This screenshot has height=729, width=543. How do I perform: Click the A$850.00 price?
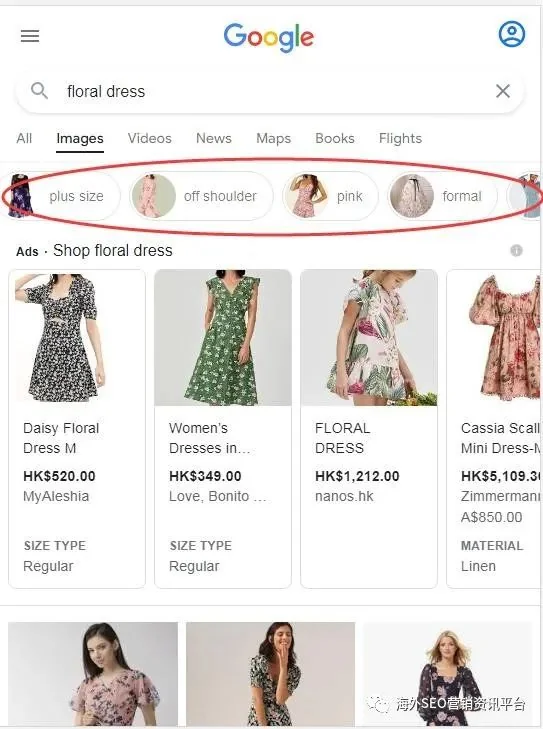pyautogui.click(x=491, y=517)
